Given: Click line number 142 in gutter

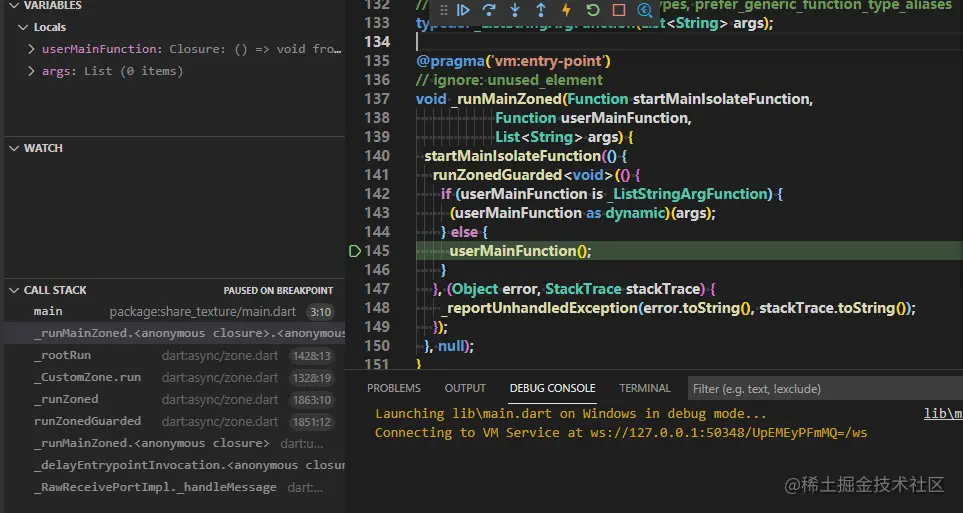Looking at the screenshot, I should point(377,194).
